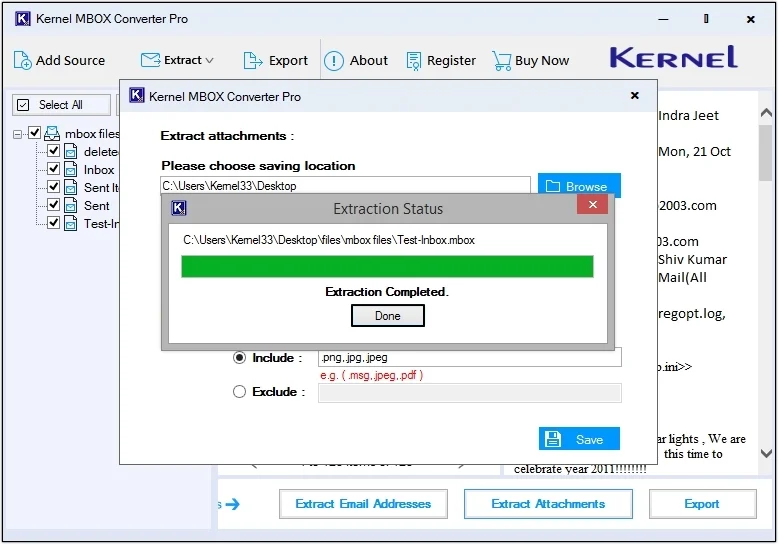Click the Include extensions input field
The image size is (779, 545).
[469, 358]
